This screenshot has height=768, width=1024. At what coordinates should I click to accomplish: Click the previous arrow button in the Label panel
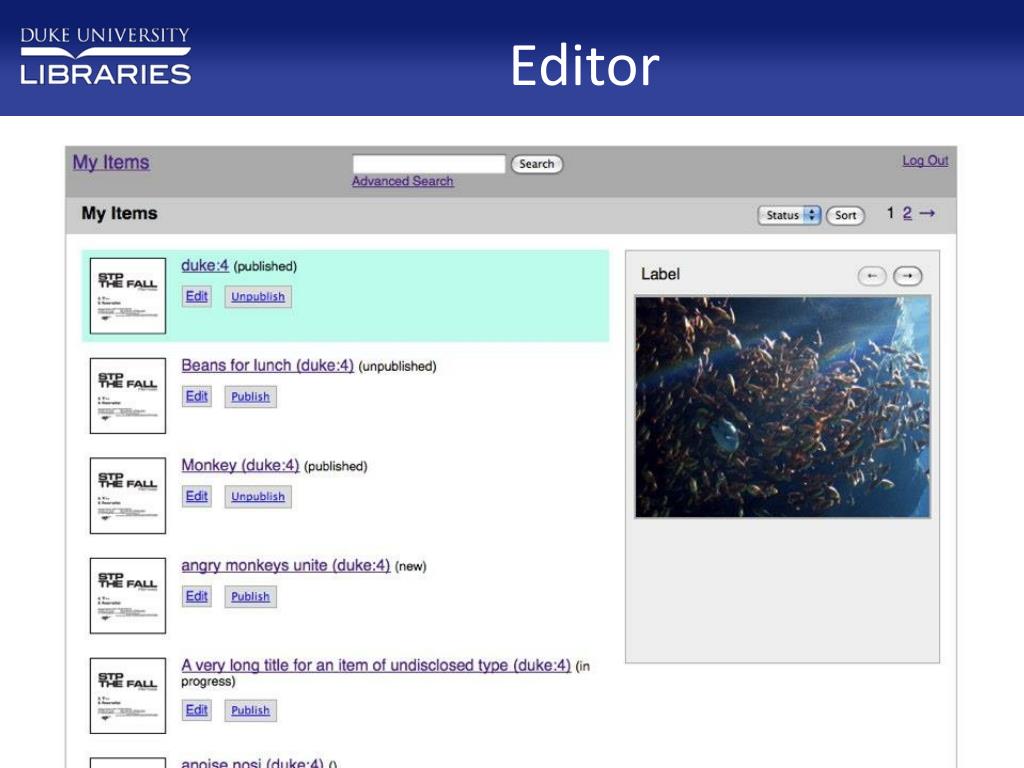tap(871, 276)
